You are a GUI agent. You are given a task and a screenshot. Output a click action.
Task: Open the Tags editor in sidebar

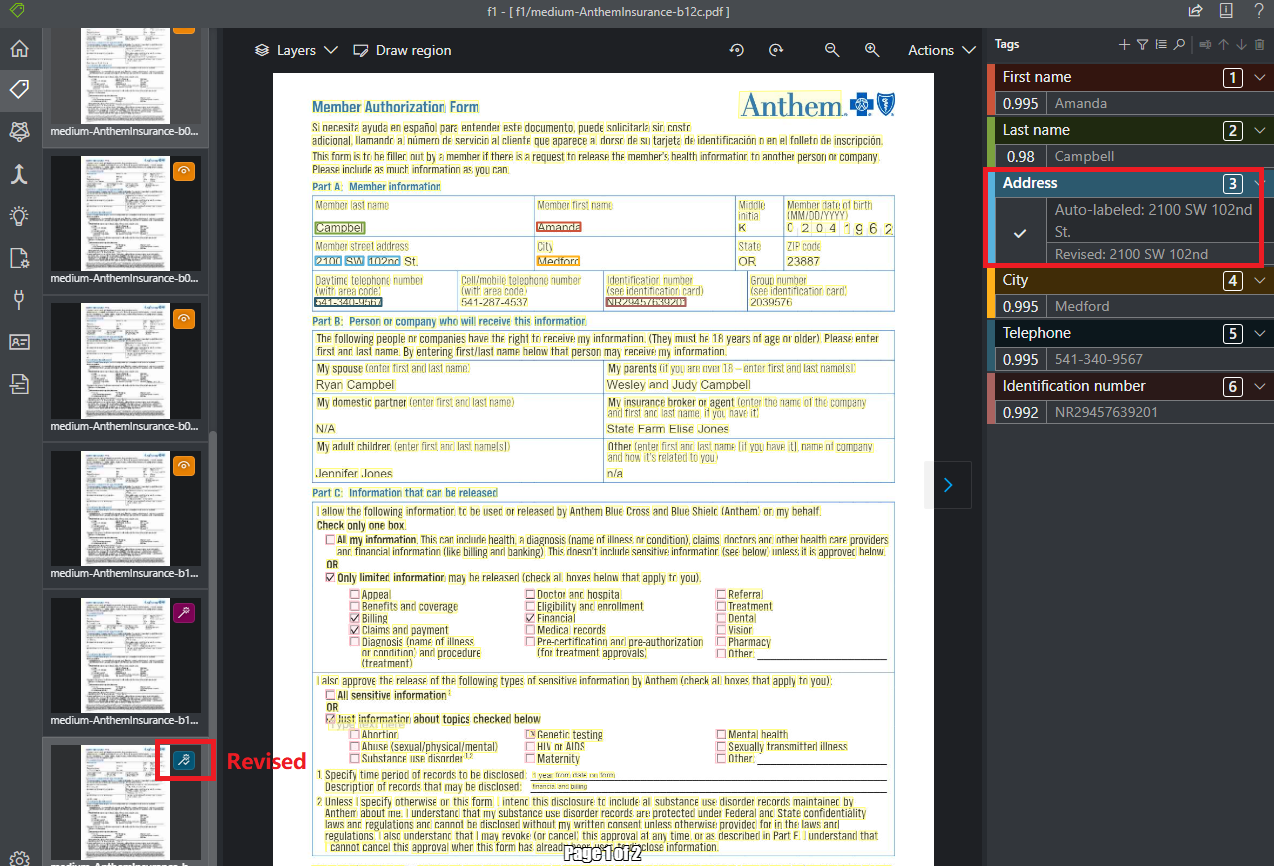point(19,89)
